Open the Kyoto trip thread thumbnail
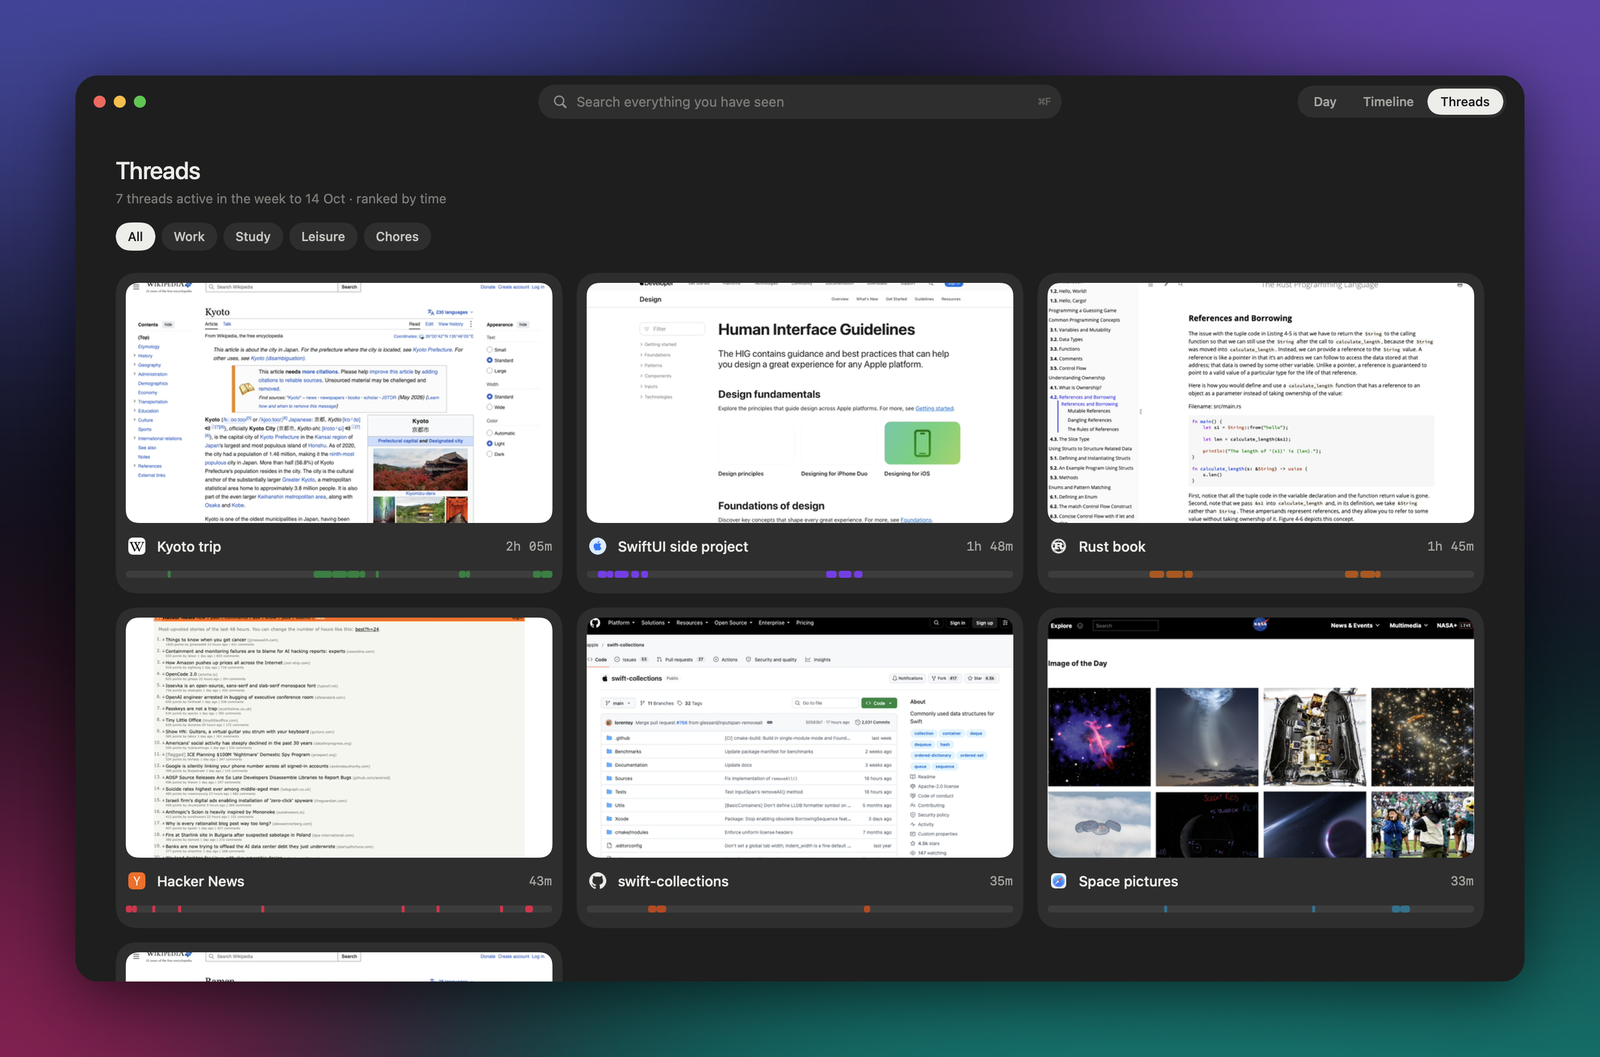The width and height of the screenshot is (1600, 1057). pos(339,403)
